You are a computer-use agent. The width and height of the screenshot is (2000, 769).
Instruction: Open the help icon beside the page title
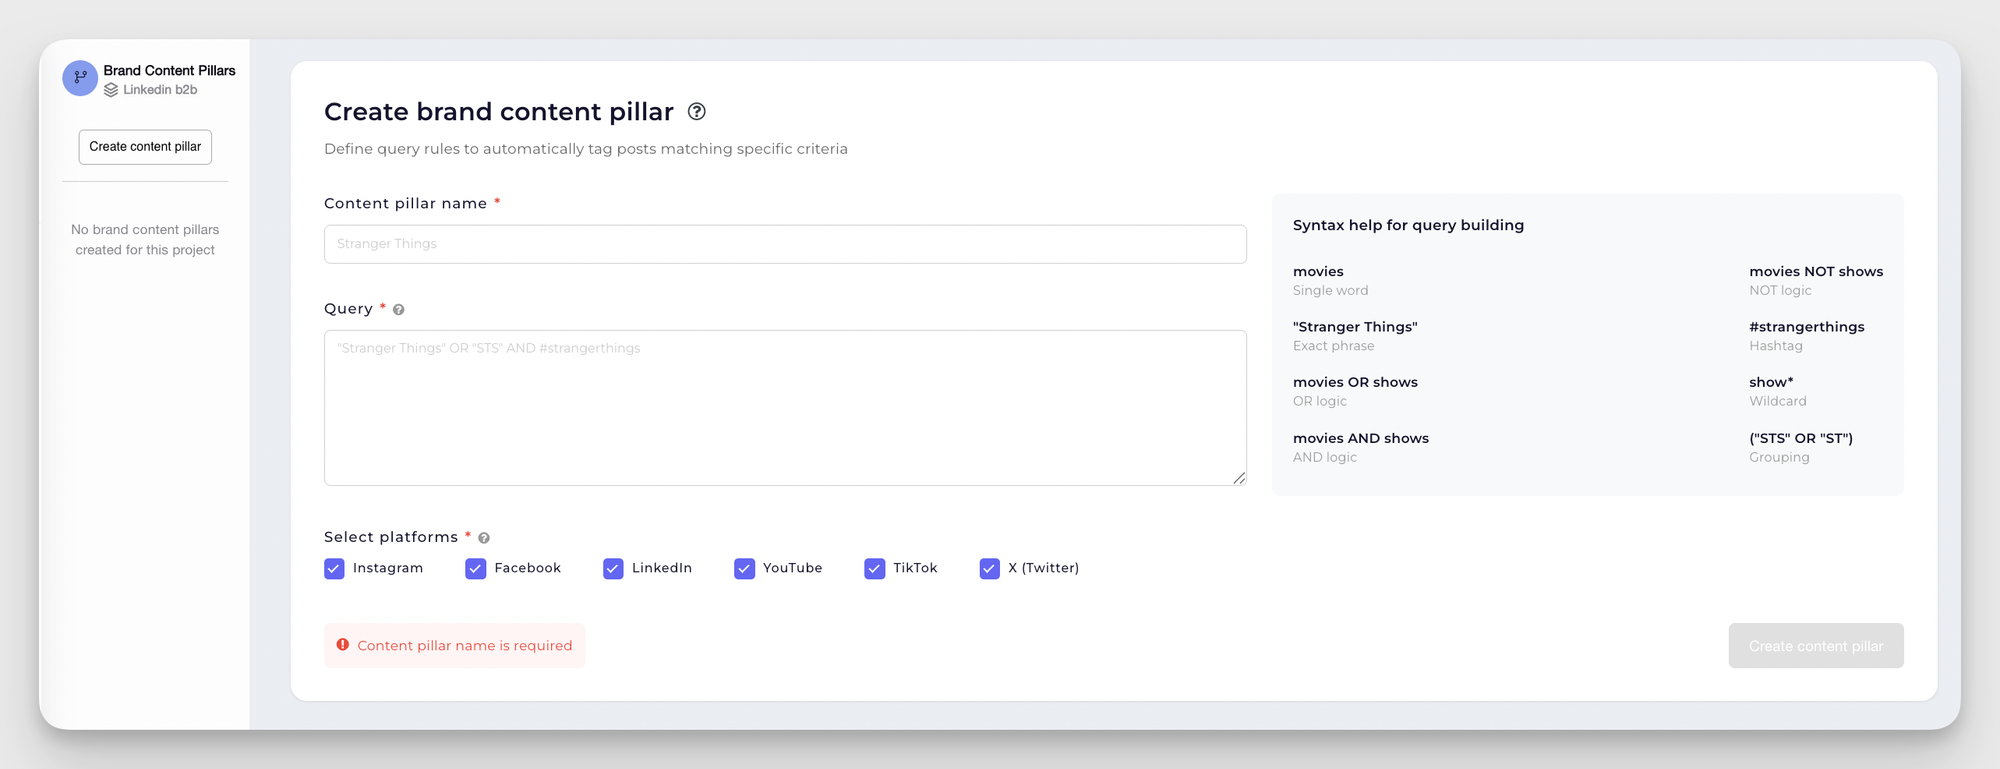pyautogui.click(x=696, y=112)
